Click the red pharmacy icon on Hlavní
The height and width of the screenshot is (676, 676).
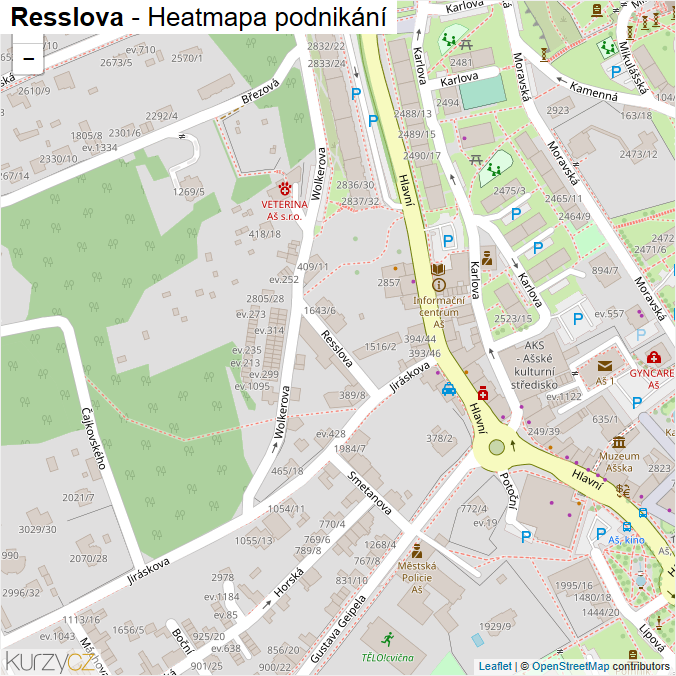(483, 393)
